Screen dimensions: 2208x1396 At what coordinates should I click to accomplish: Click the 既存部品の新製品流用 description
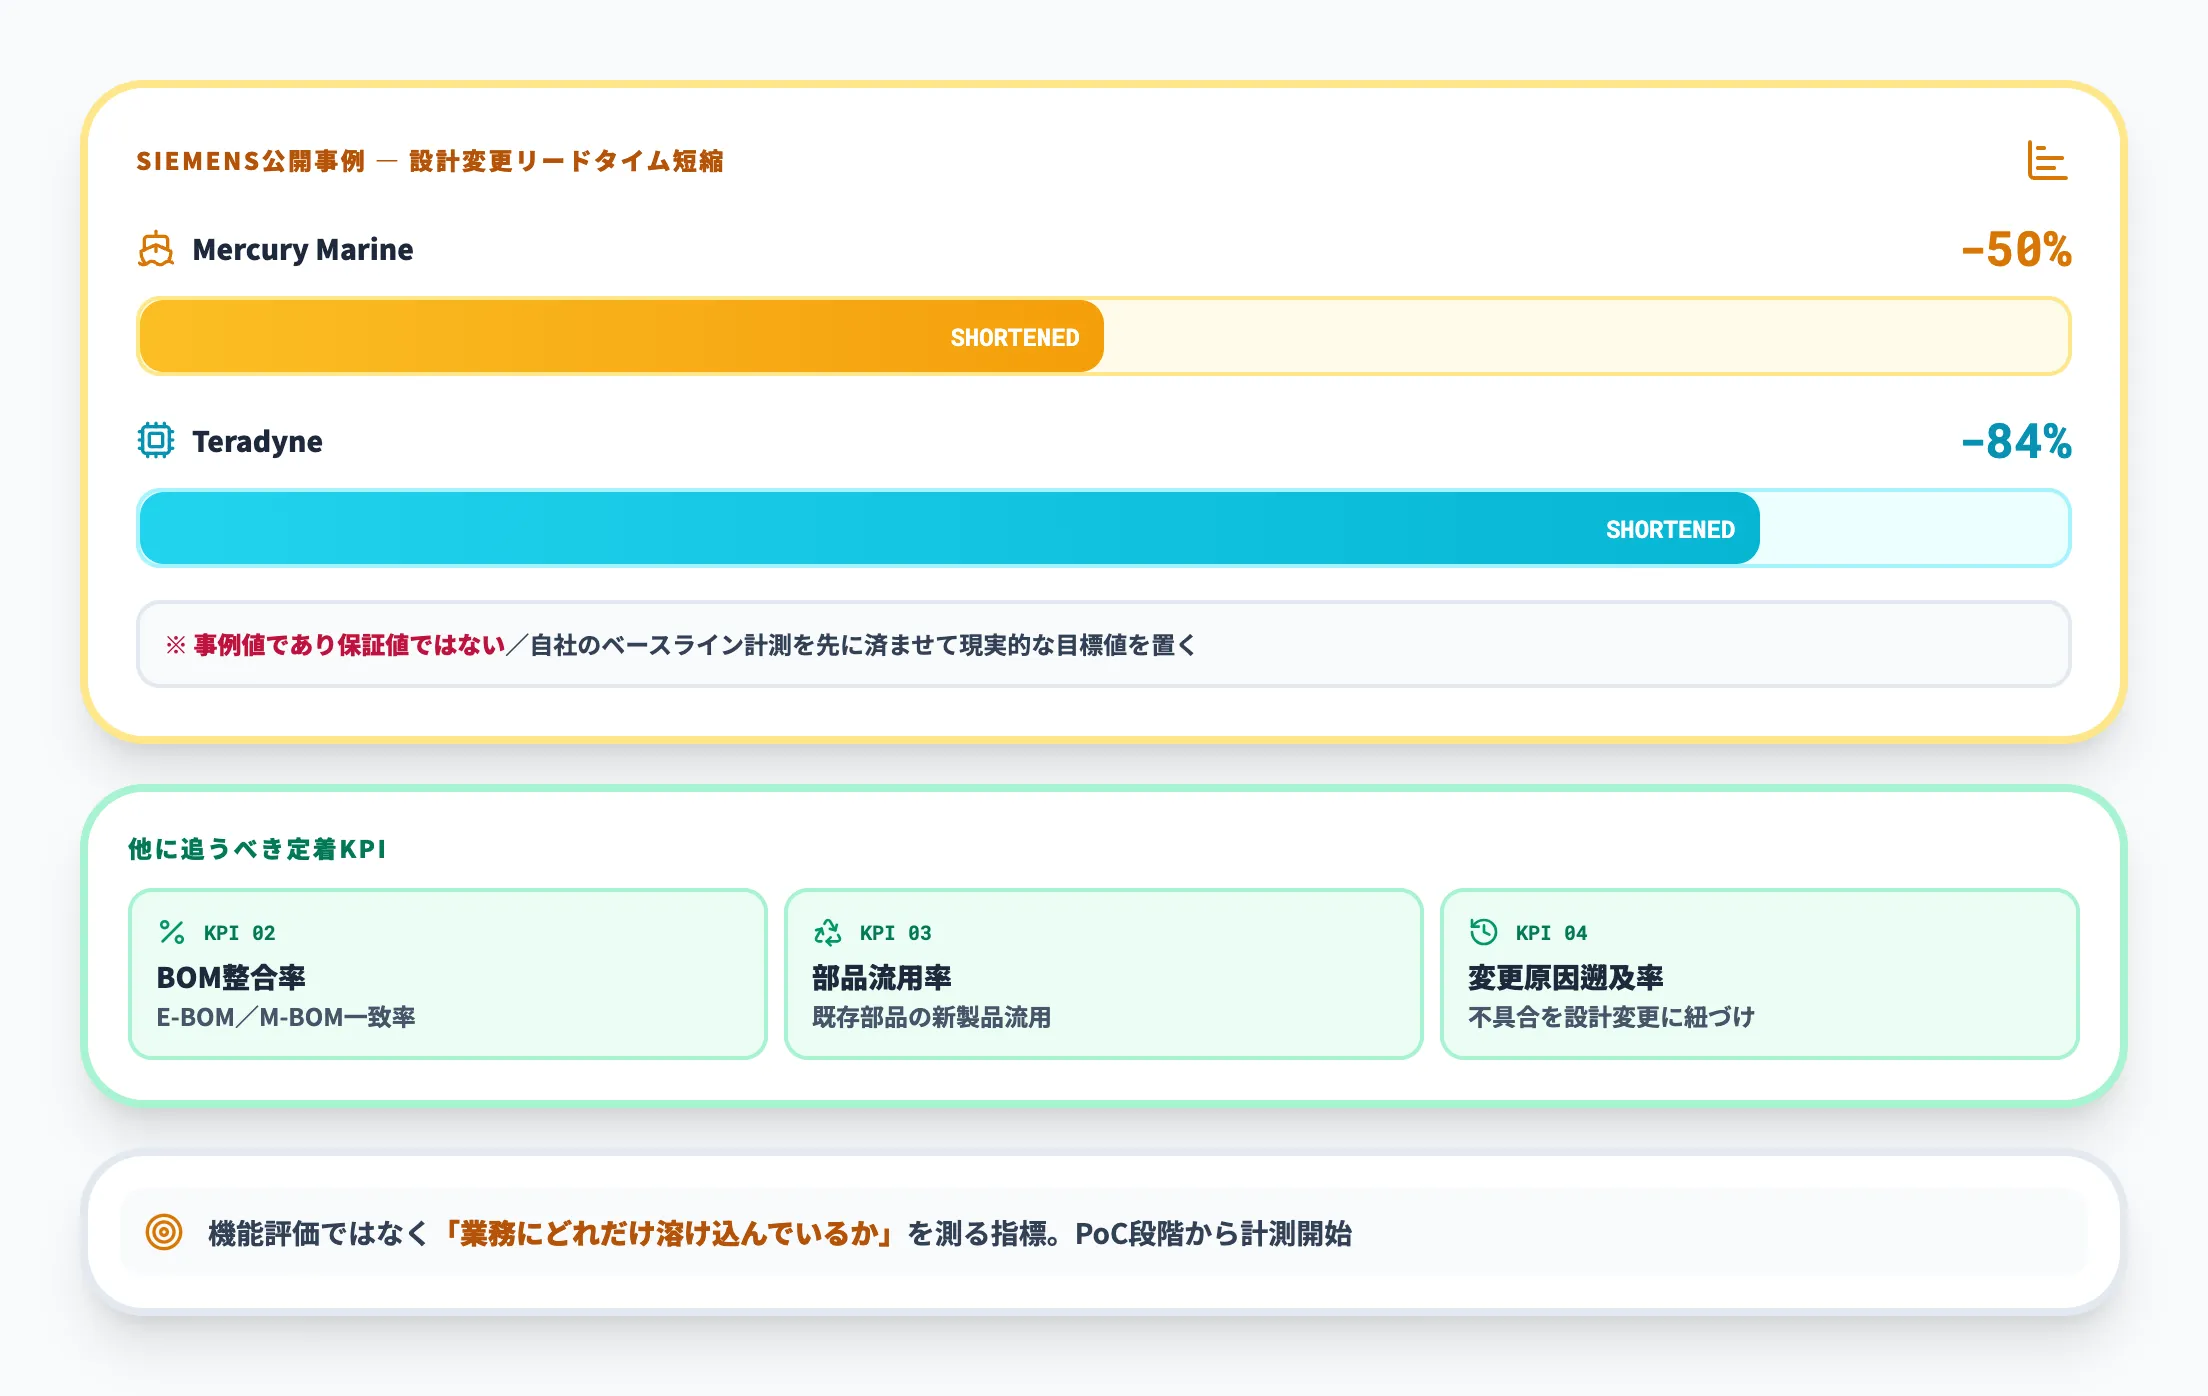pos(932,1017)
